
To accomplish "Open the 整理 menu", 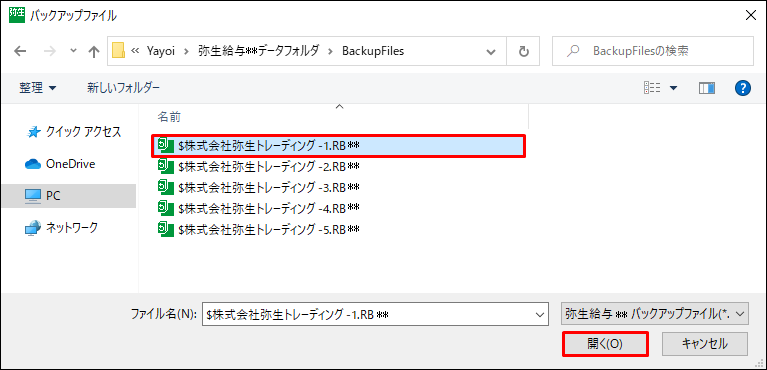I will click(x=38, y=88).
